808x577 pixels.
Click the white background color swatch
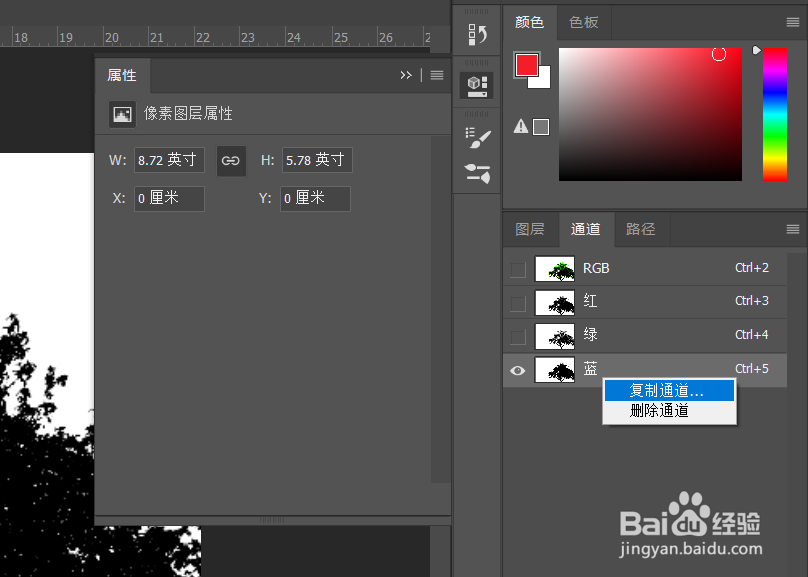(543, 81)
